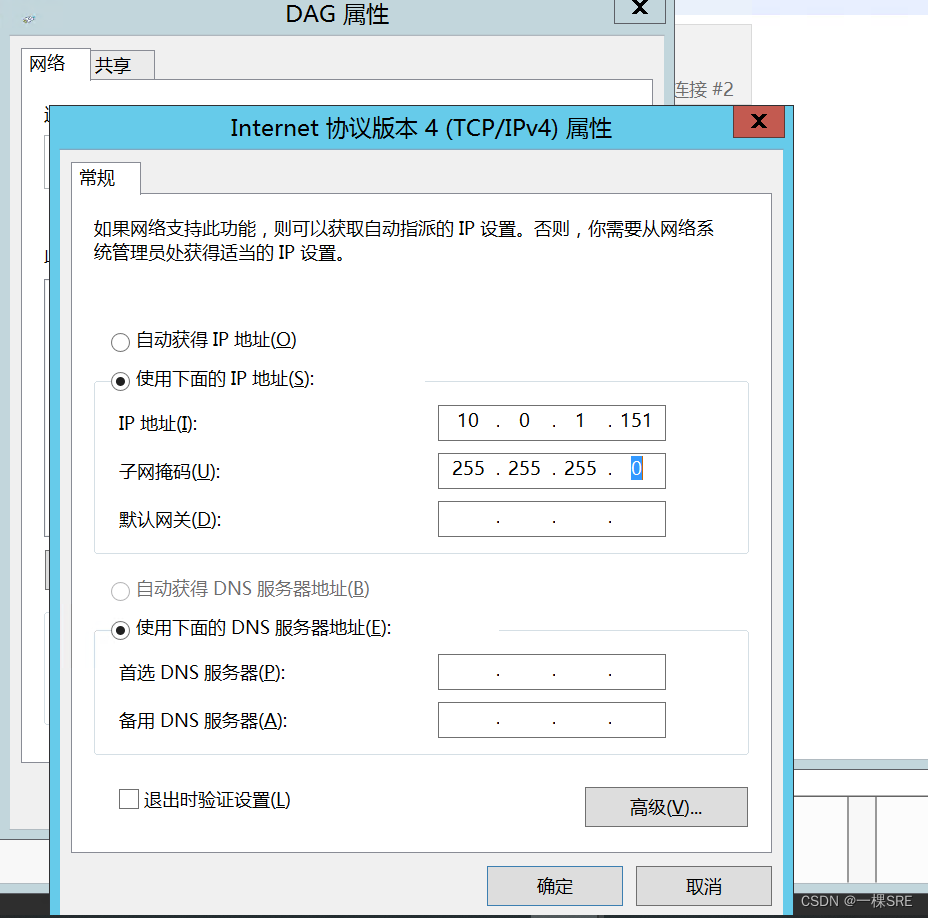Click the highlighted subnet mask last octet
The image size is (928, 918).
636,470
